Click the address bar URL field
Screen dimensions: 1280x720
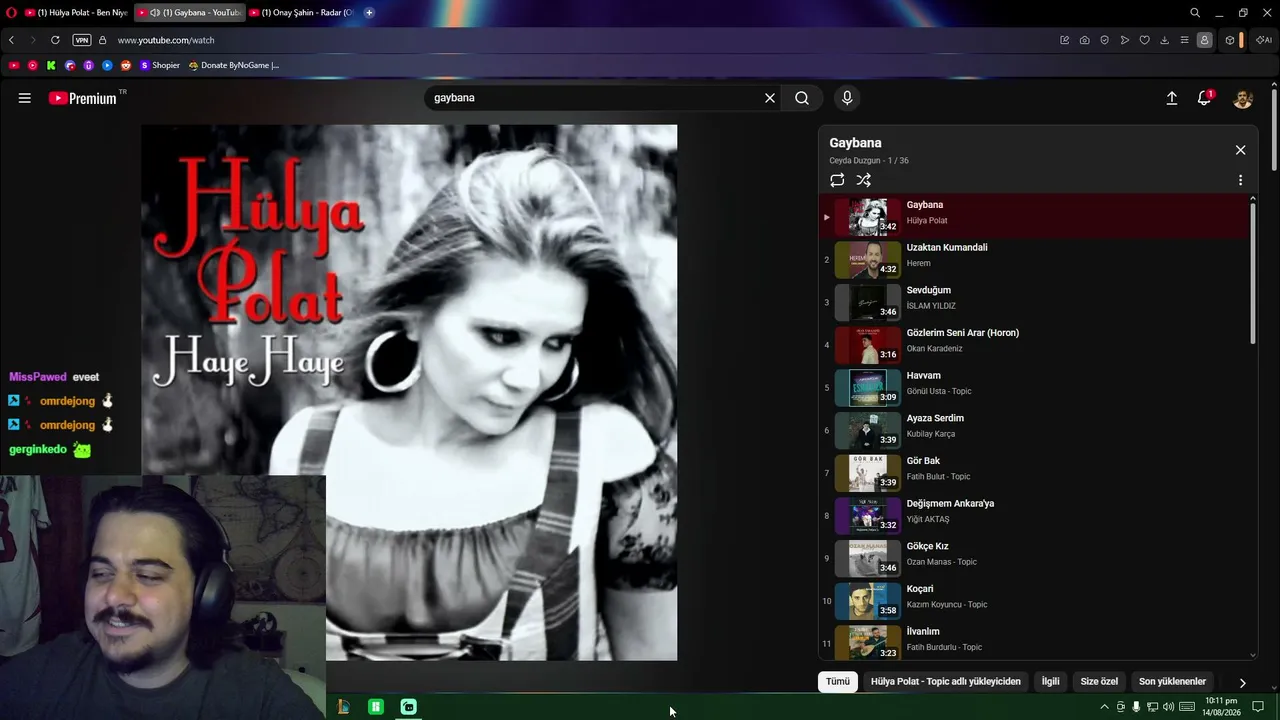coord(580,40)
